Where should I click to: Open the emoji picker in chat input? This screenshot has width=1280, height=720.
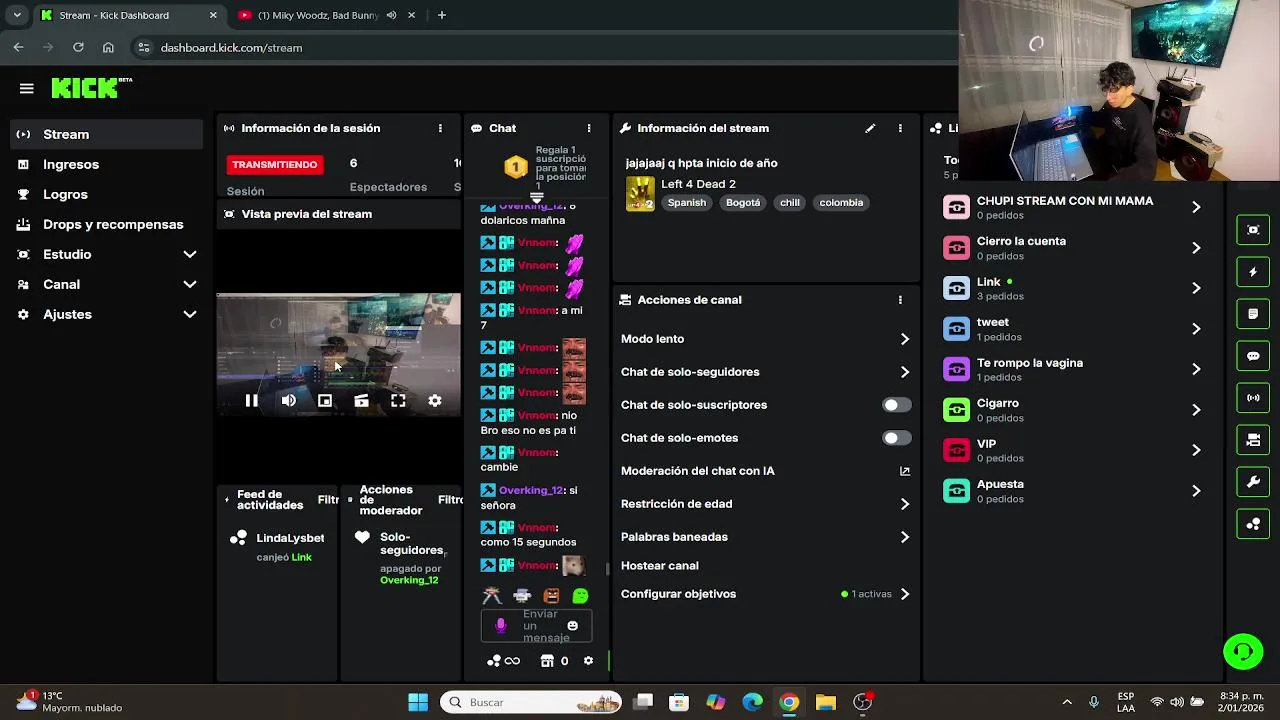pyautogui.click(x=573, y=626)
